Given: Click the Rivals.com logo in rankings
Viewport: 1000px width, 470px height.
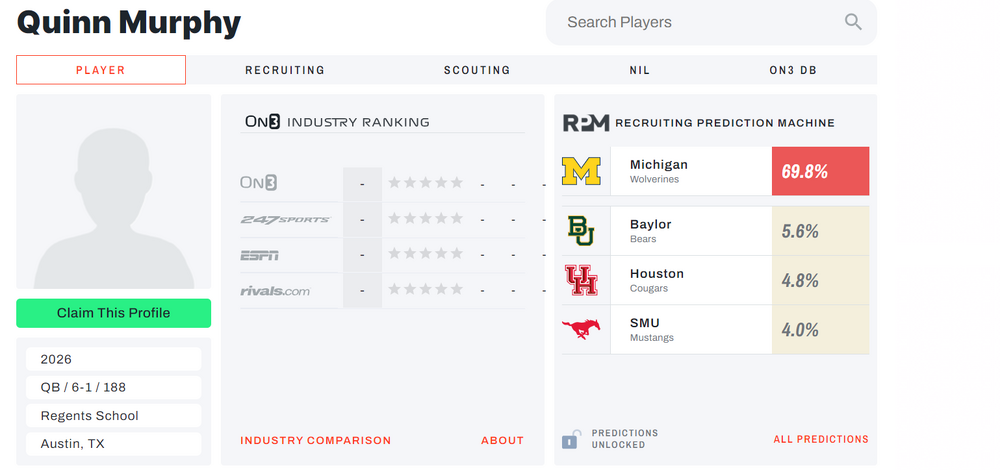Looking at the screenshot, I should 275,292.
